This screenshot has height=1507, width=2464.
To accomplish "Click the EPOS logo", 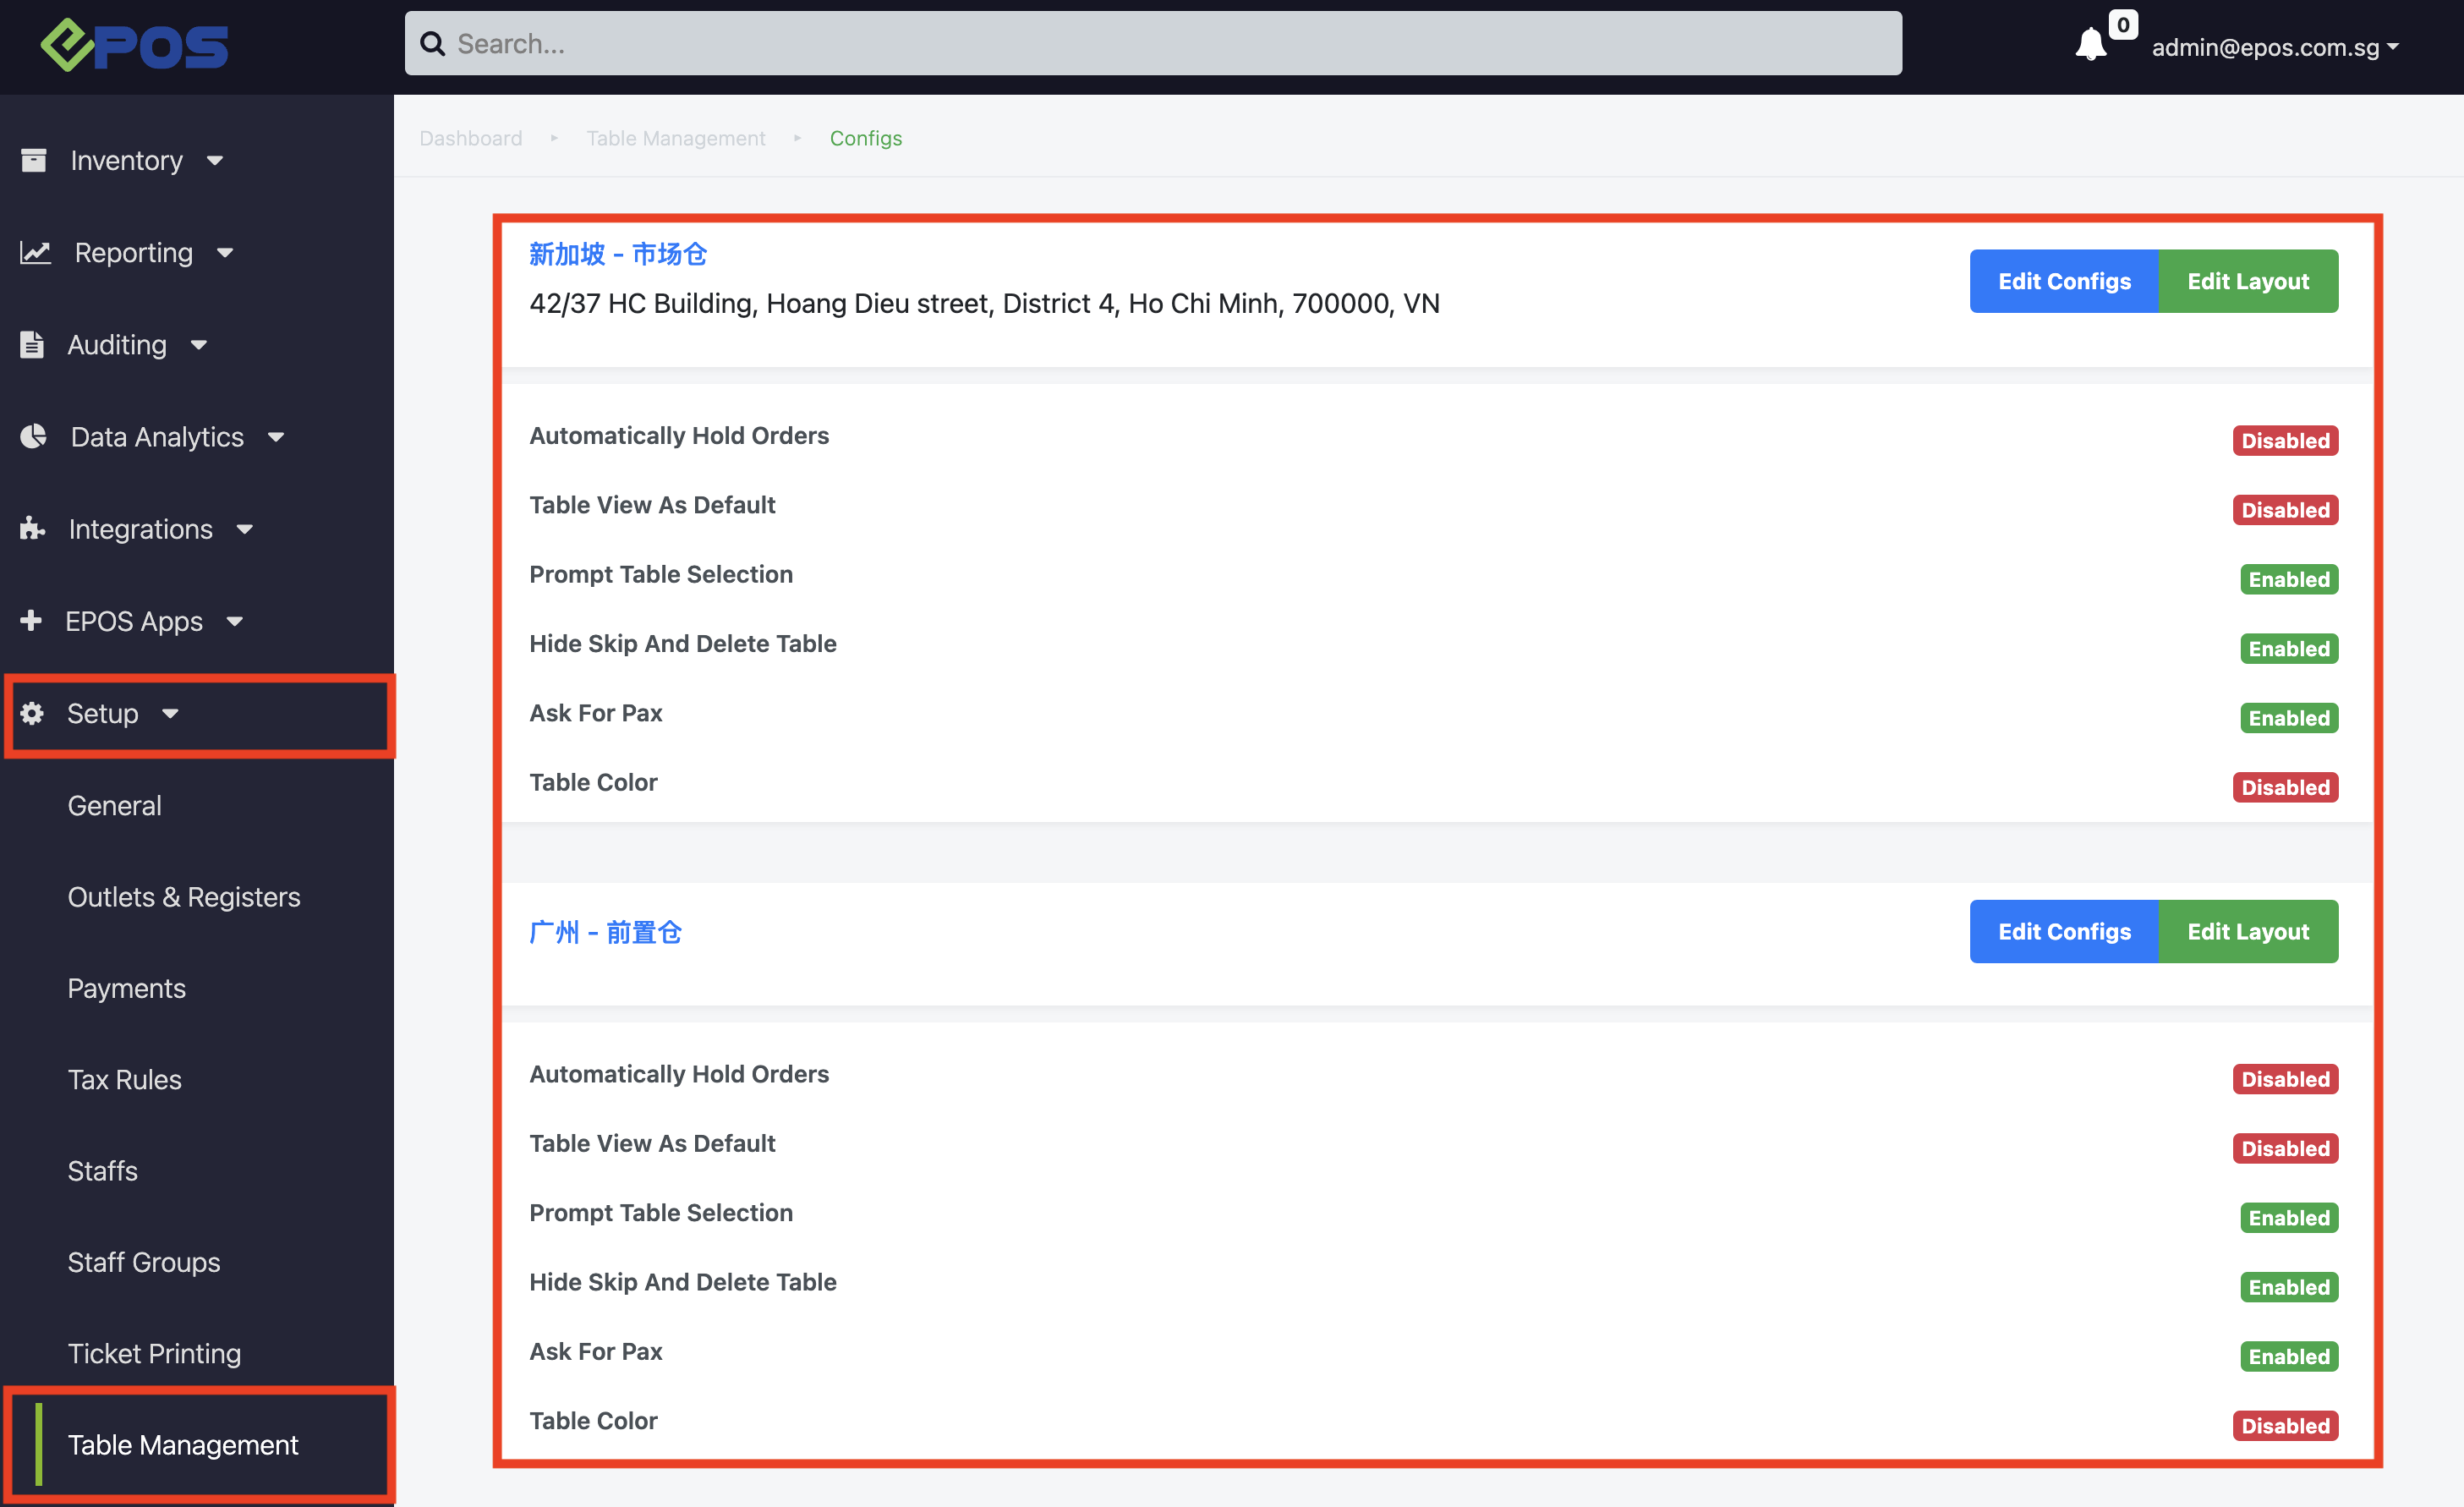I will [134, 45].
